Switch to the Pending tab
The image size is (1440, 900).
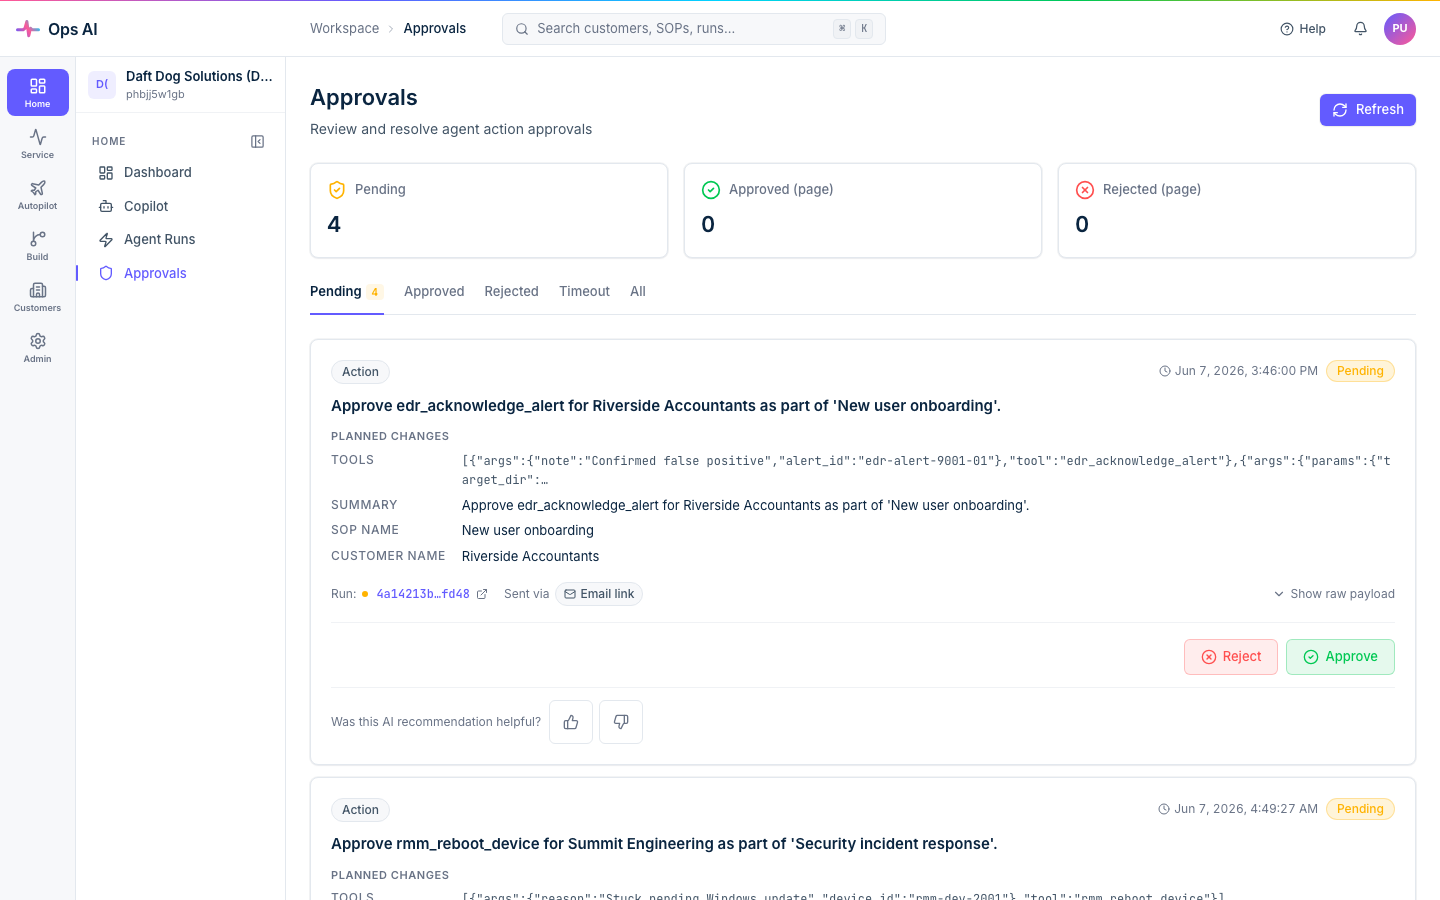click(346, 292)
